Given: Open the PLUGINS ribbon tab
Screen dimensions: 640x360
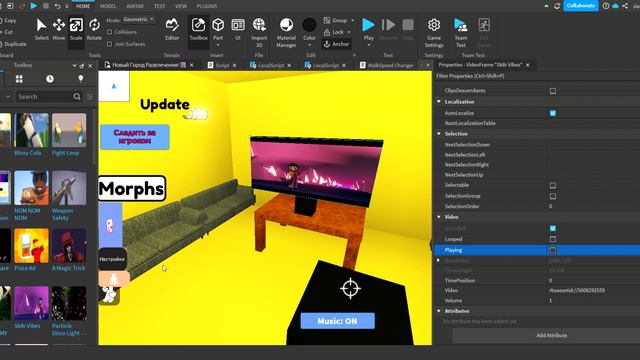Looking at the screenshot, I should tap(207, 6).
